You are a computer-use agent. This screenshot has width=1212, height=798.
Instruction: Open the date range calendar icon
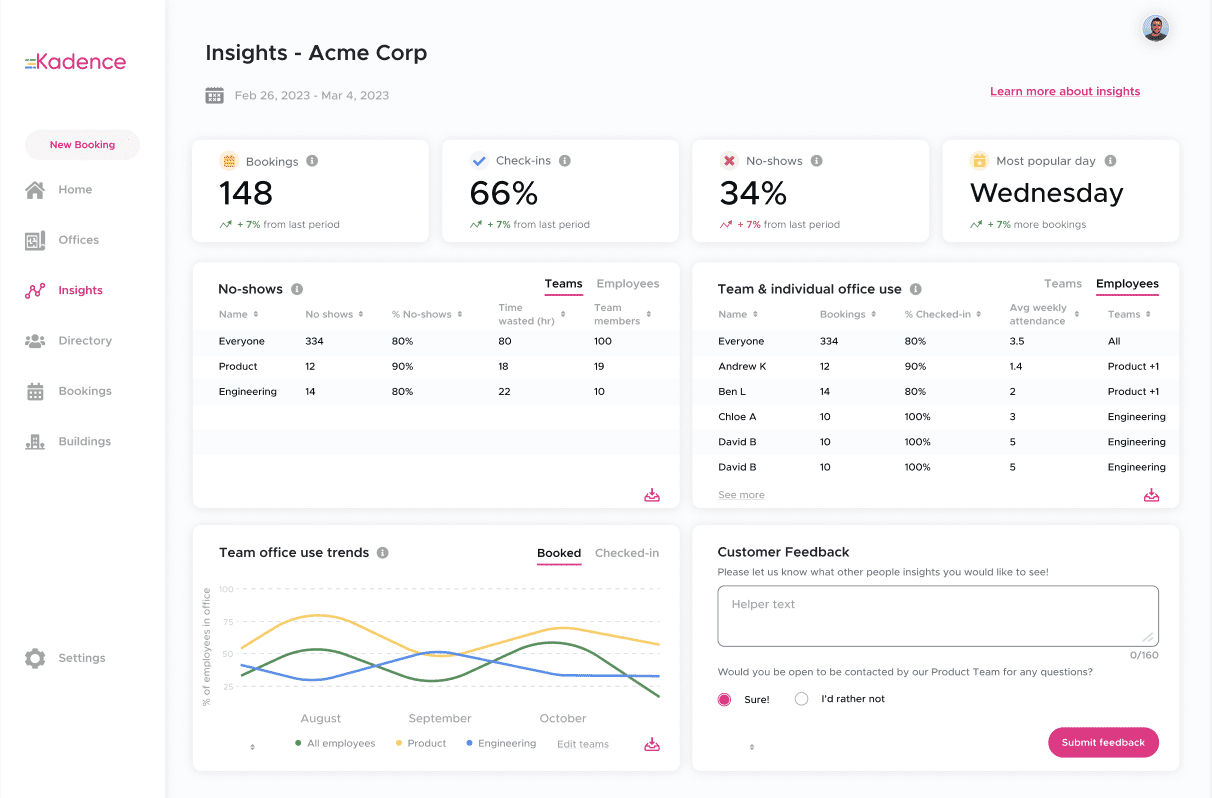pyautogui.click(x=214, y=96)
